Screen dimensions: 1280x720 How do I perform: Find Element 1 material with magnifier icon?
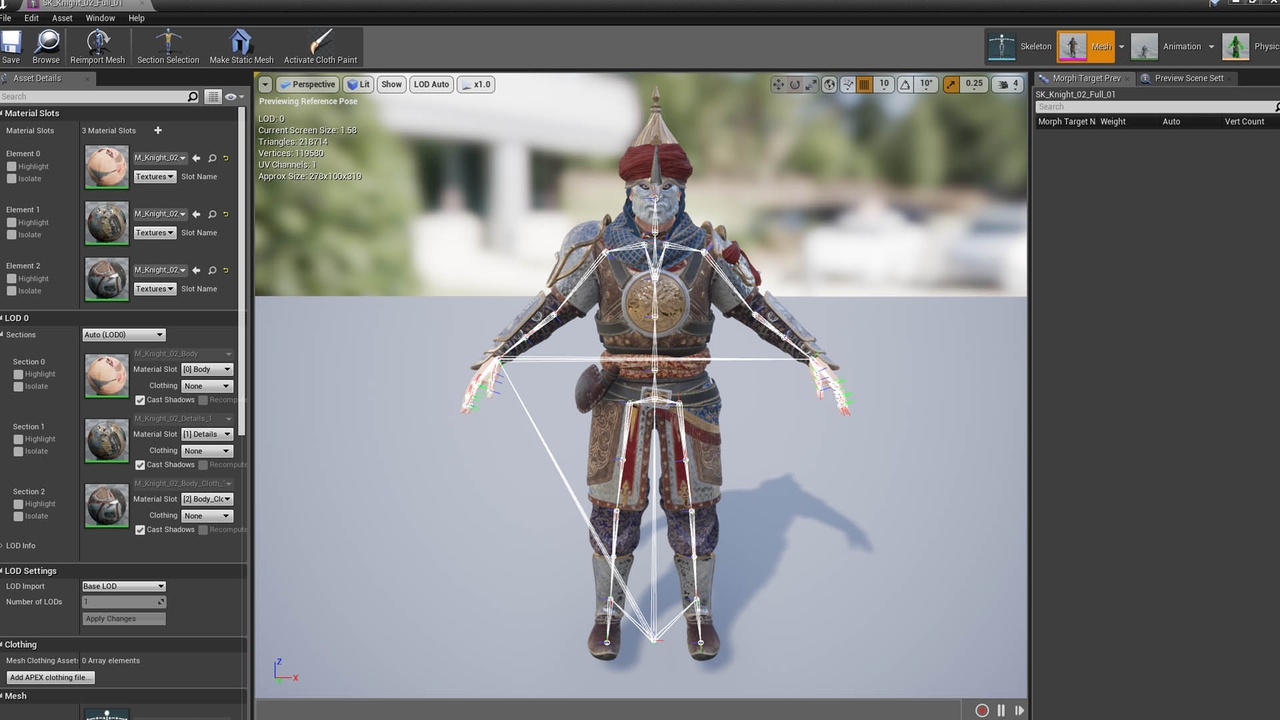tap(212, 214)
